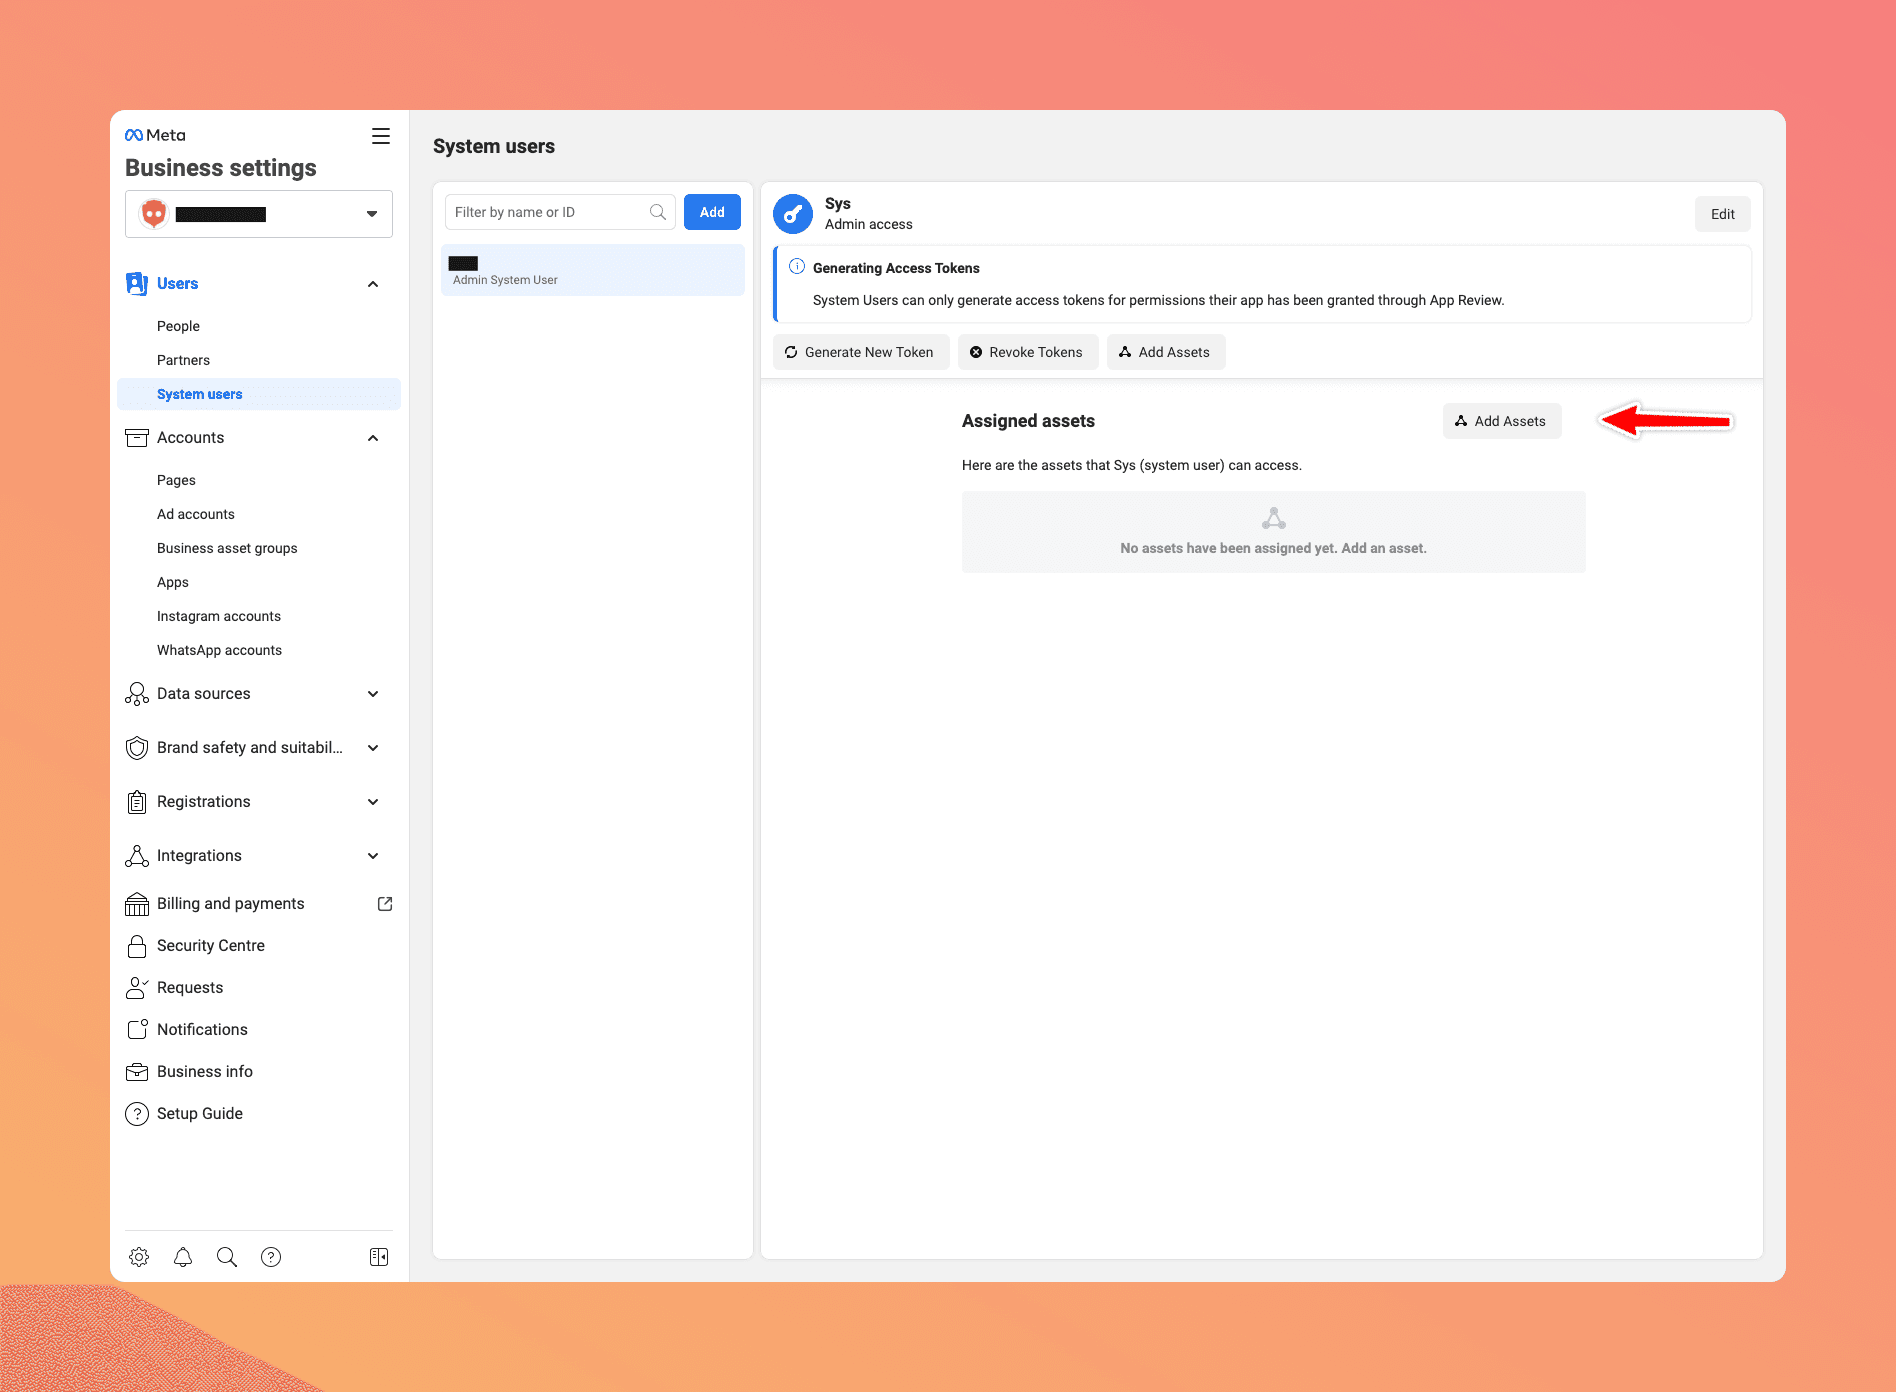Click the Brand safety shield icon
Viewport: 1896px width, 1392px height.
pyautogui.click(x=137, y=748)
